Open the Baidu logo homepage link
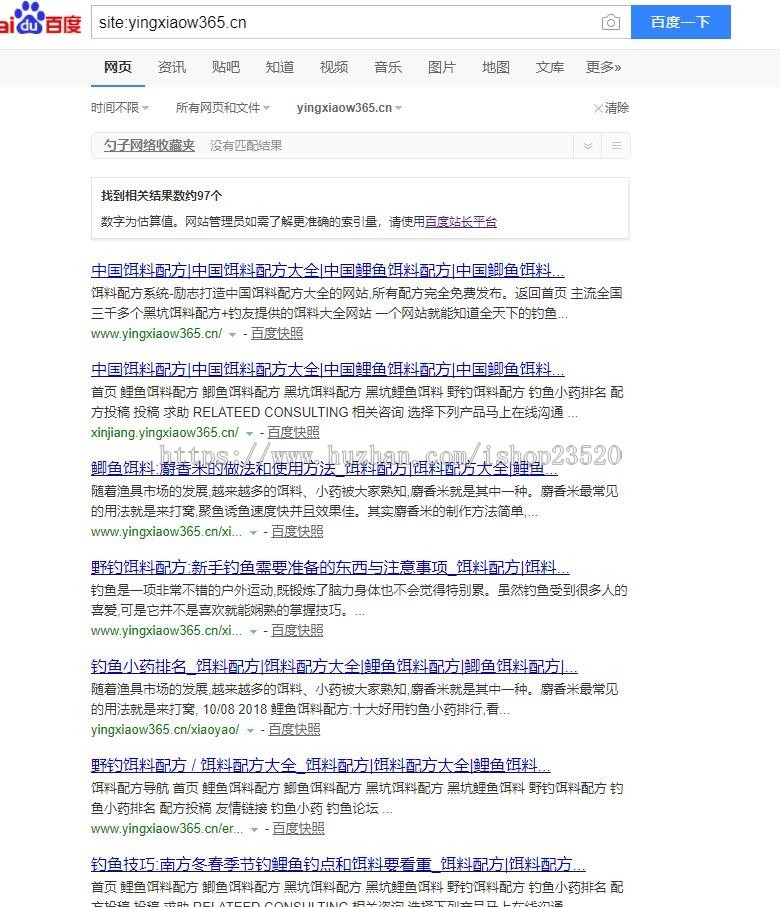Viewport: 780px width, 907px height. click(x=39, y=20)
